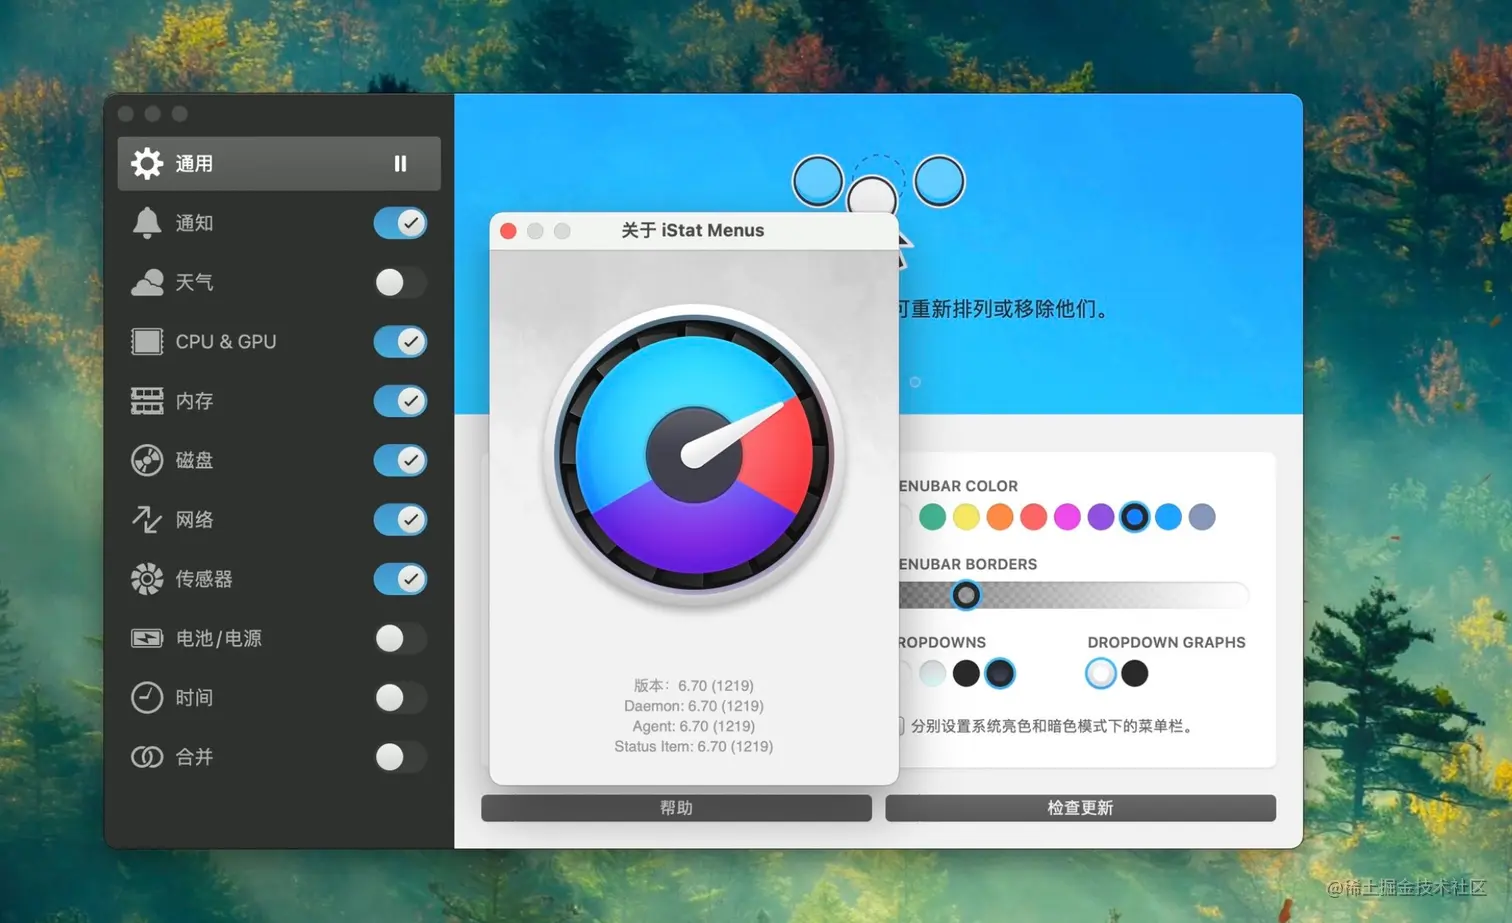Click the 网络 arrows icon
This screenshot has height=923, width=1512.
point(147,519)
